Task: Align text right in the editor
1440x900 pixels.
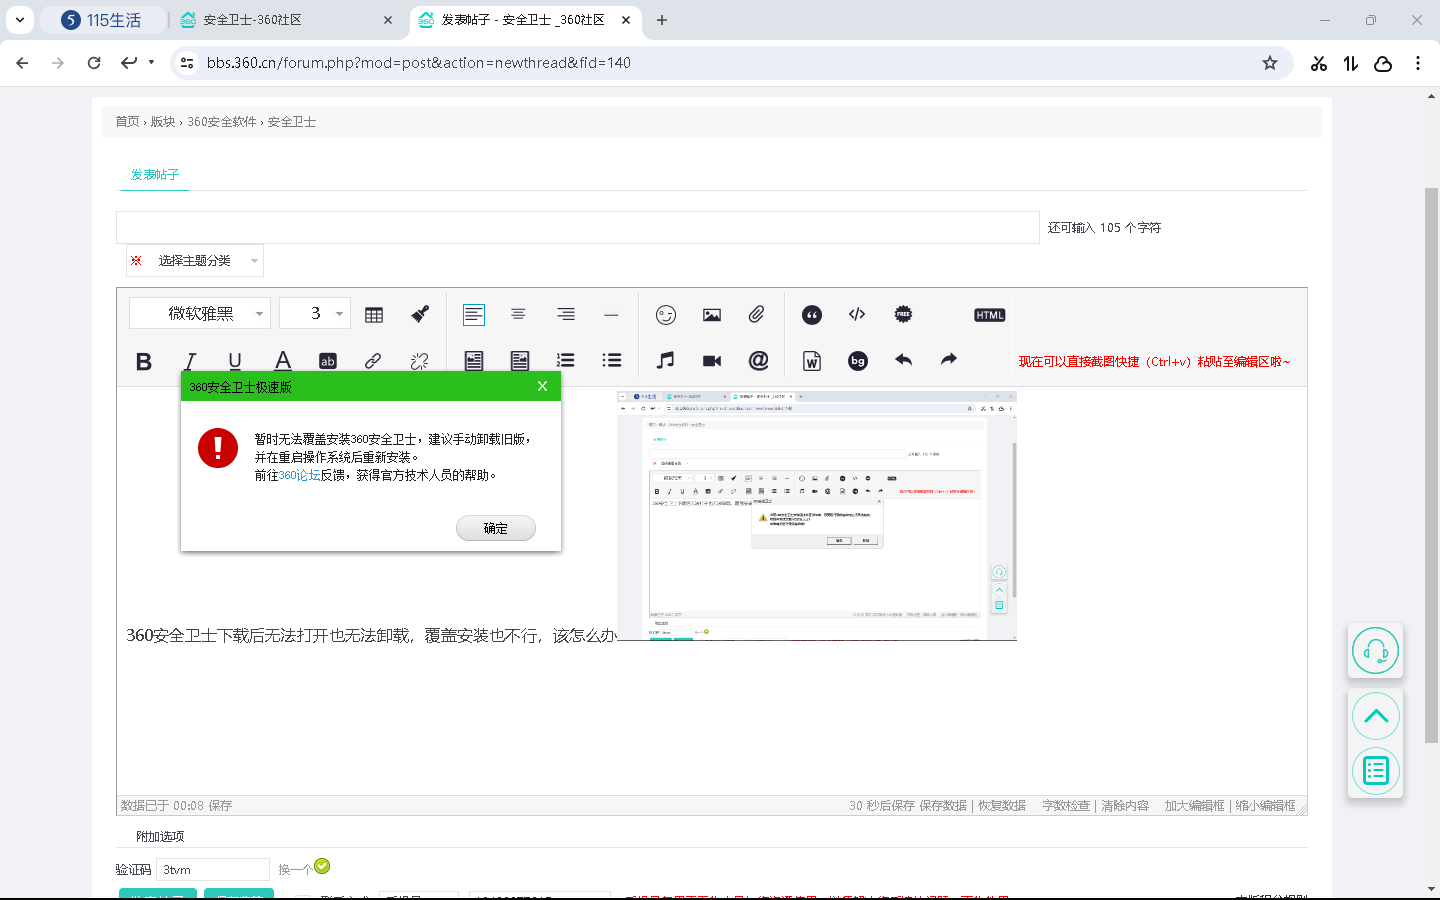Action: 566,314
